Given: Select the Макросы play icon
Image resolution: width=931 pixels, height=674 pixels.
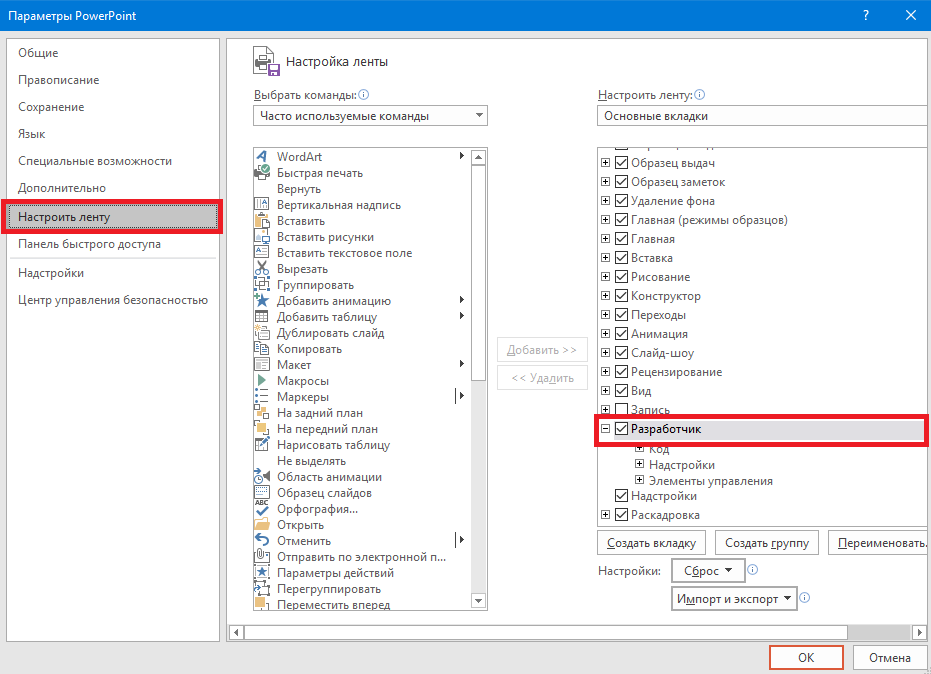Looking at the screenshot, I should [x=262, y=381].
